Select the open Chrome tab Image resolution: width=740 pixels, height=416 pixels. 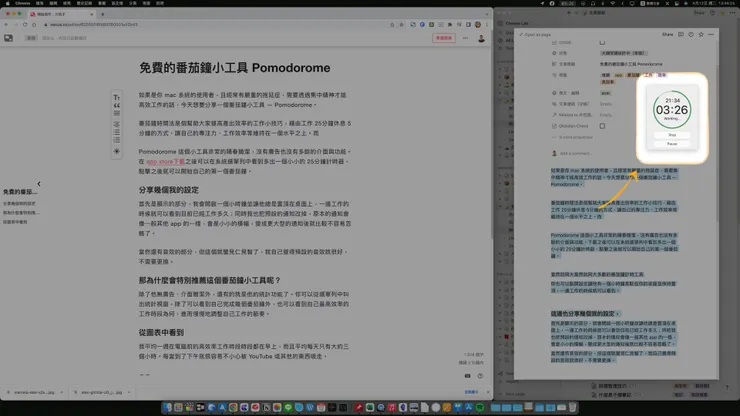click(61, 14)
